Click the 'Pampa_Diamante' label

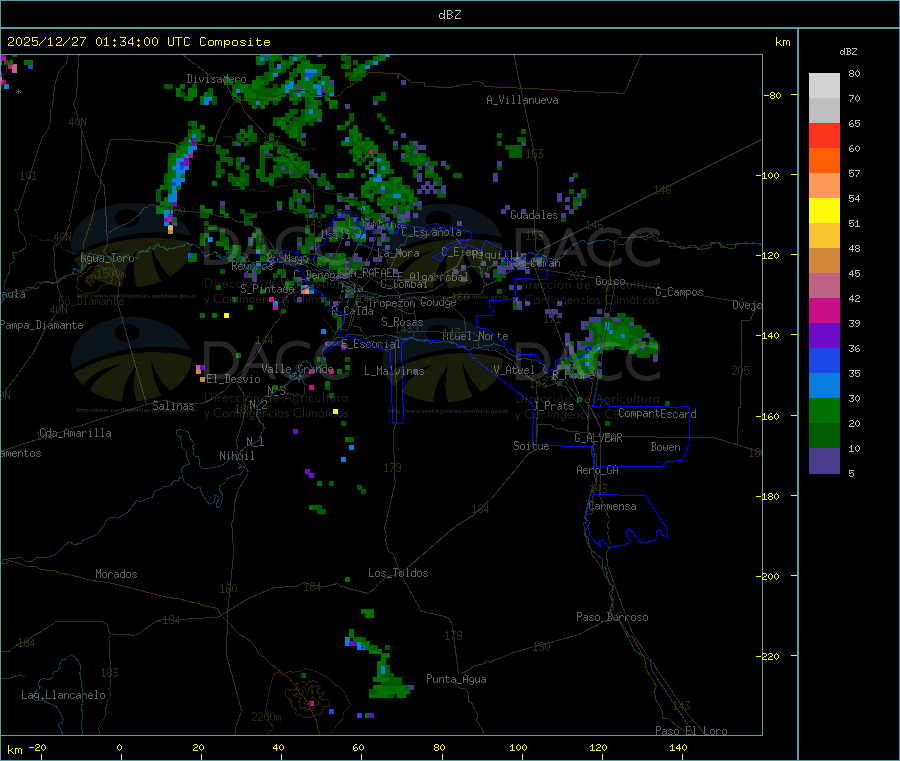(x=42, y=325)
